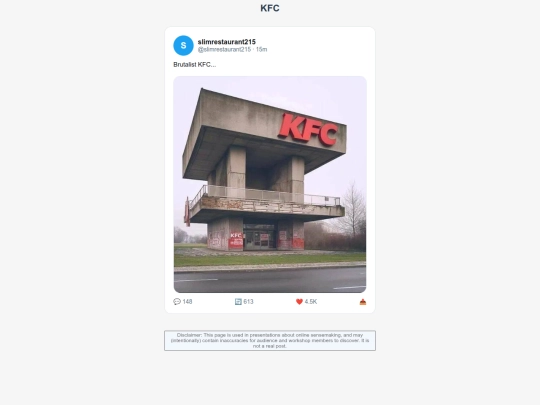This screenshot has height=405, width=540.
Task: Click the retweet arrows icon
Action: pyautogui.click(x=238, y=302)
